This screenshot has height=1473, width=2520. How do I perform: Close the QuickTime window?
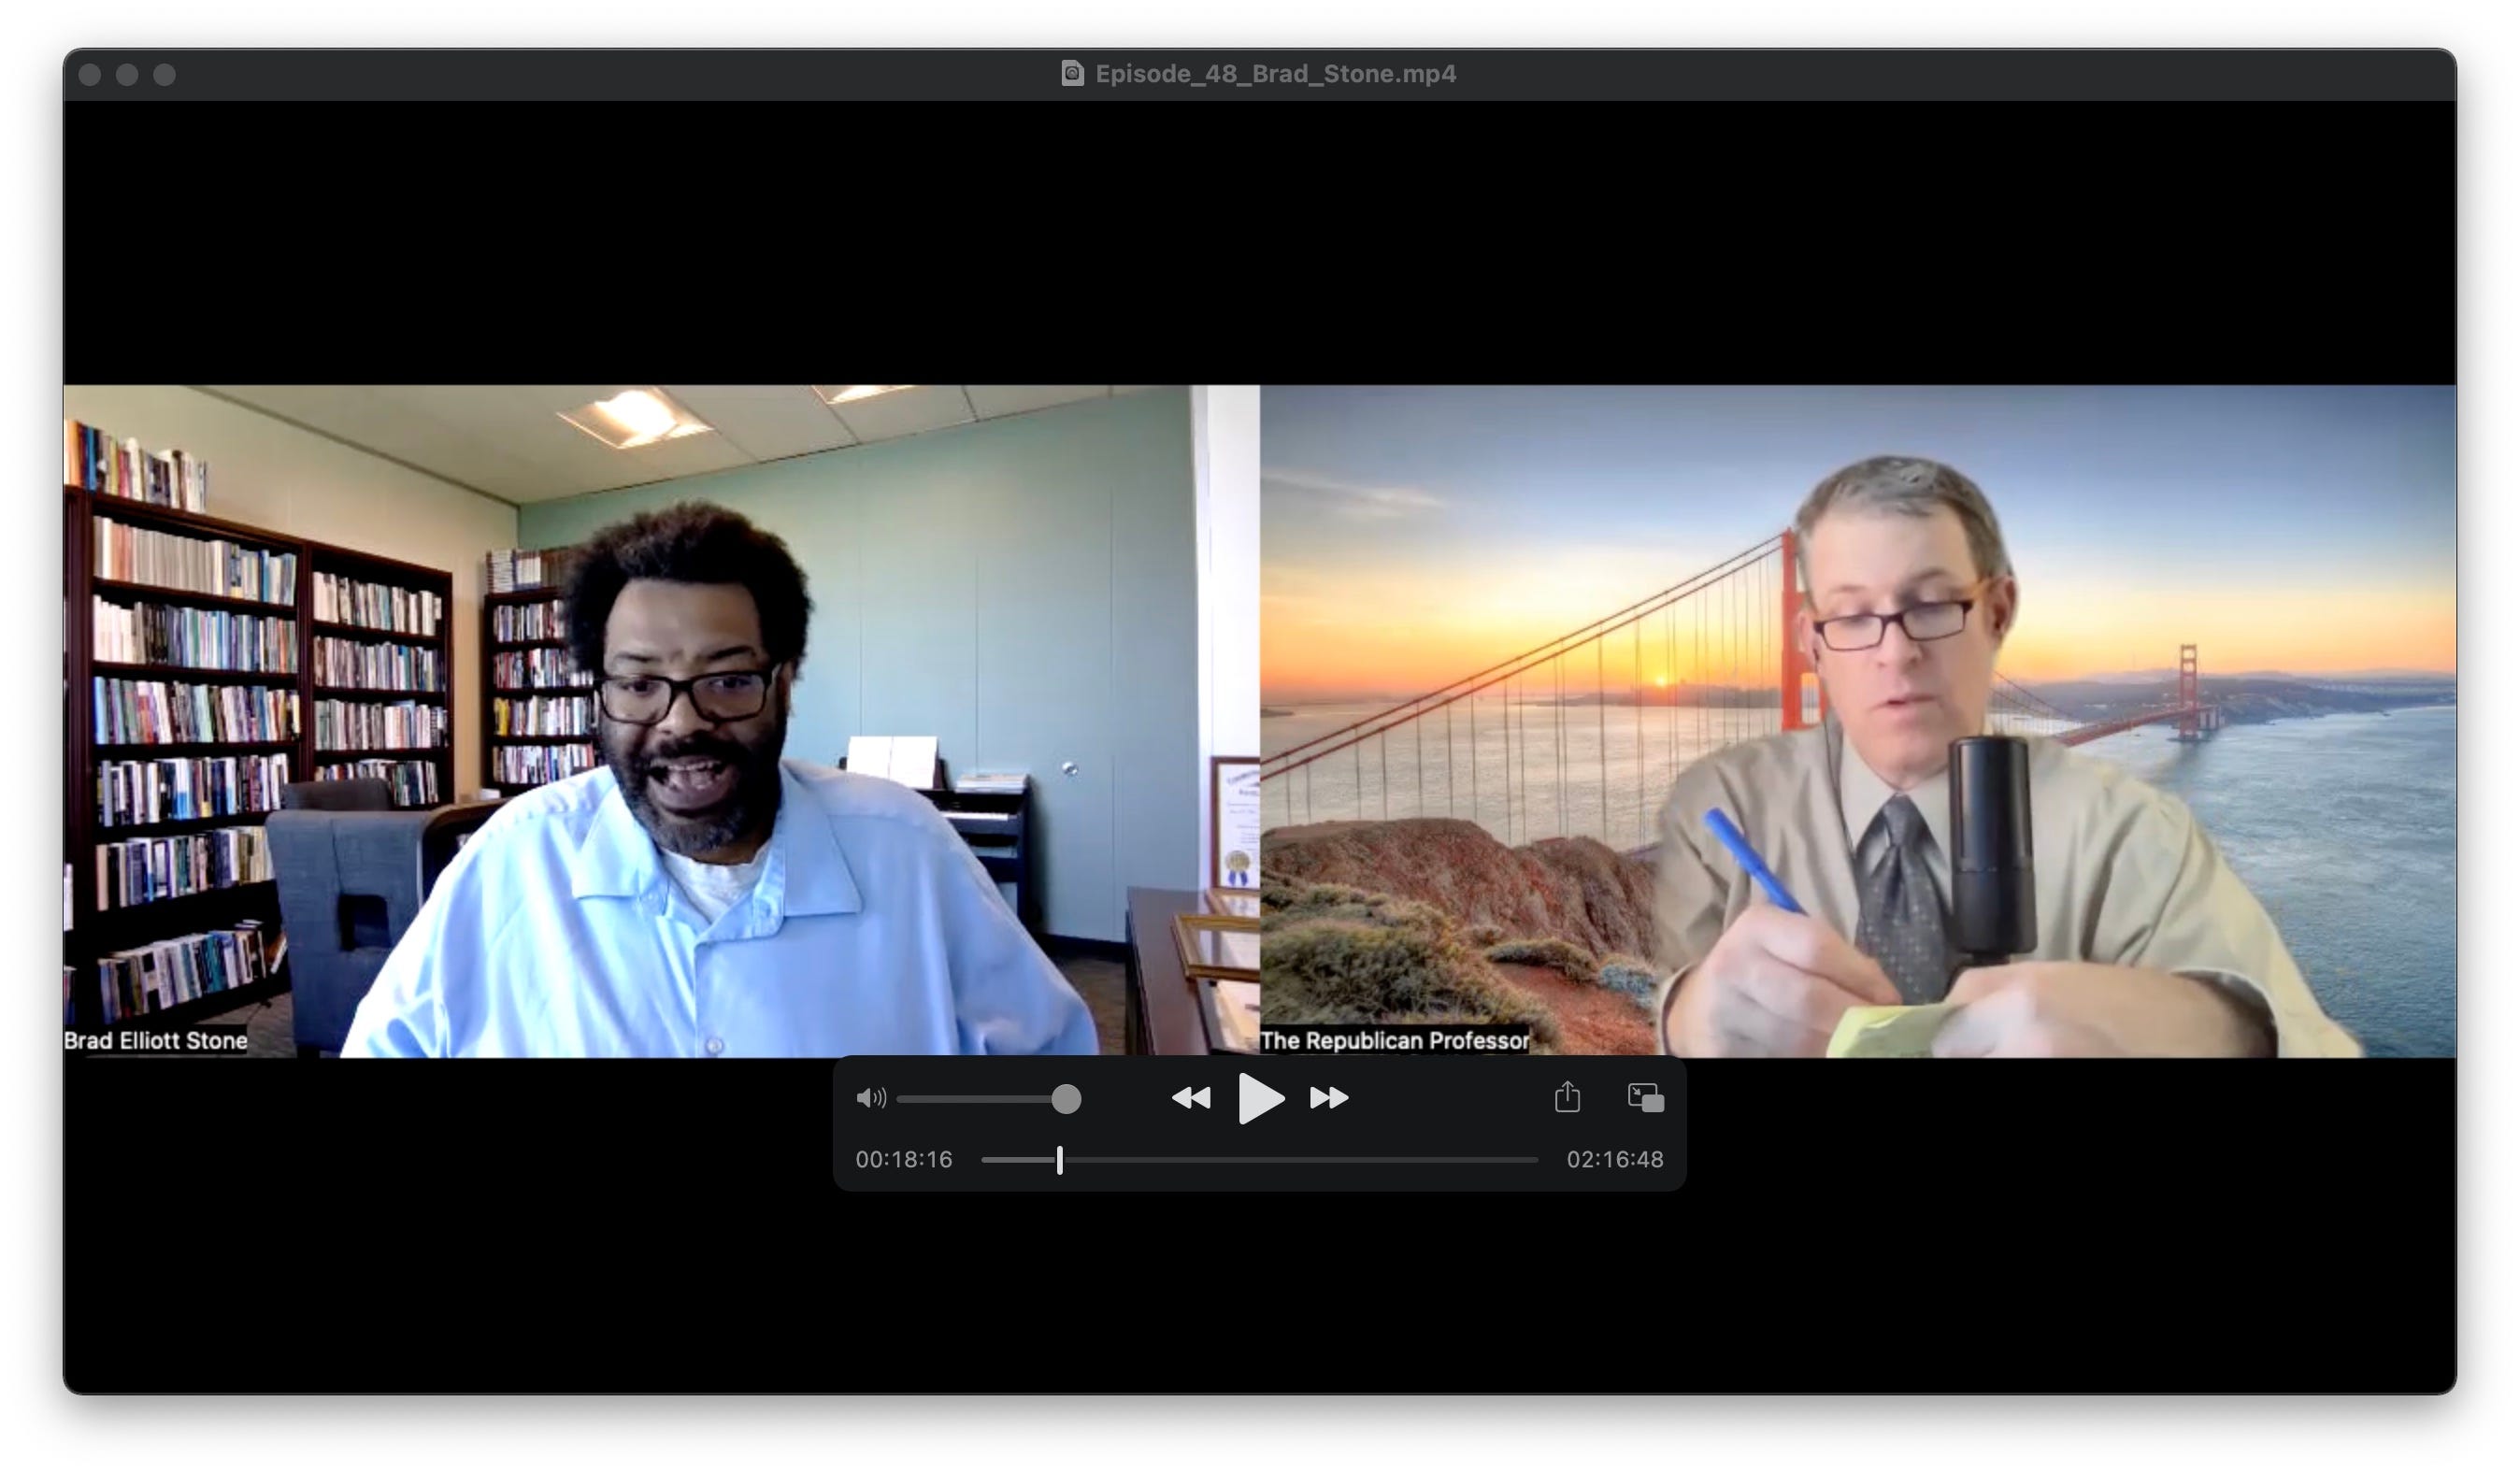(x=89, y=75)
